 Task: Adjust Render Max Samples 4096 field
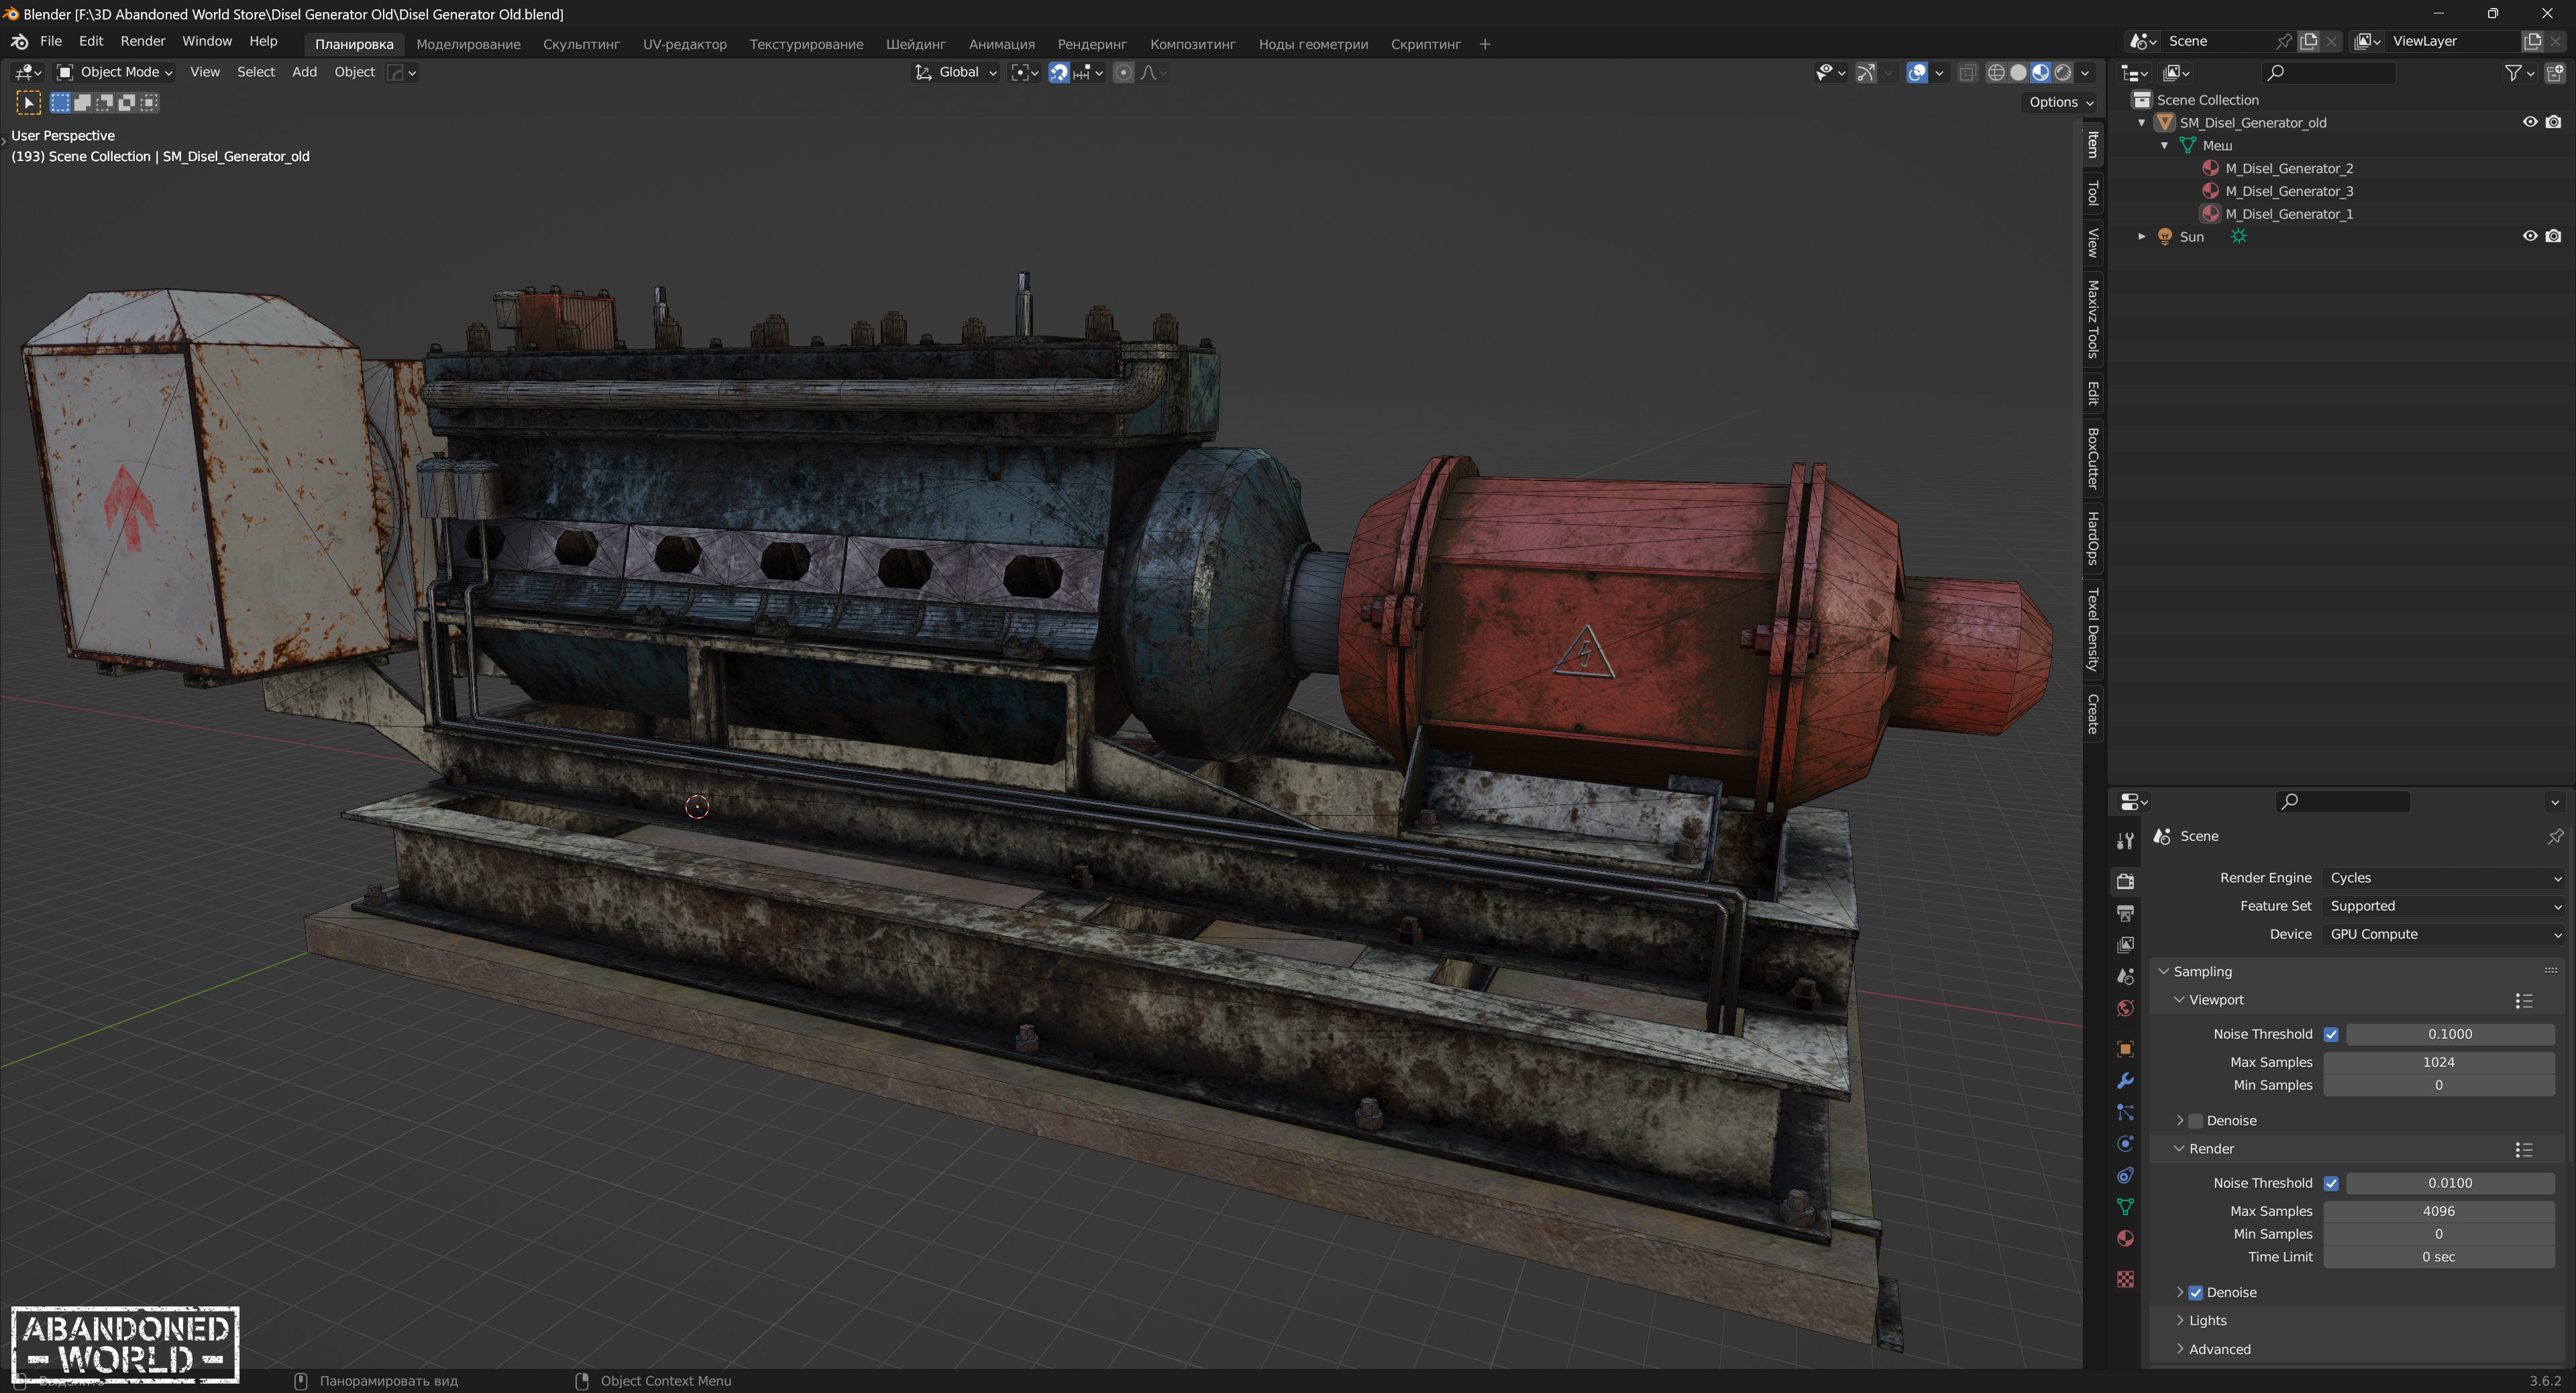(x=2438, y=1212)
